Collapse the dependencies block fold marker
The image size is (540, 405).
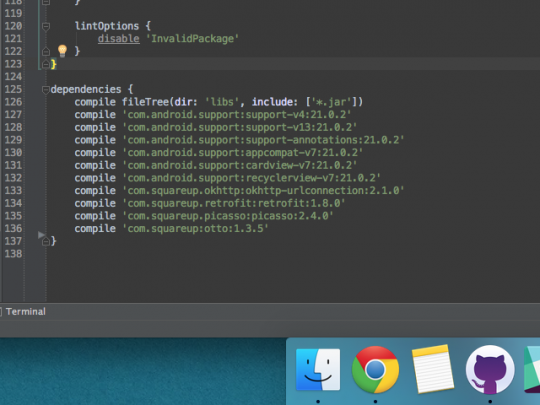(x=46, y=90)
